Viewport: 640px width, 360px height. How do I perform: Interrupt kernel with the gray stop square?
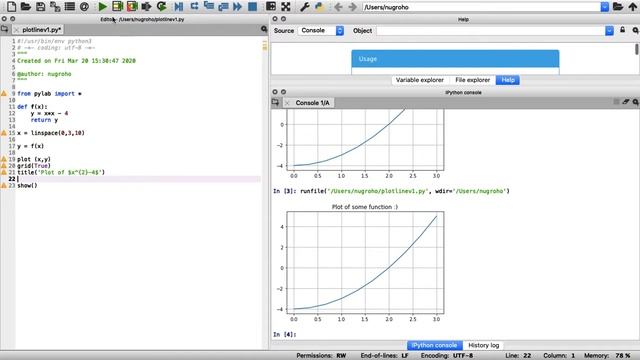pyautogui.click(x=616, y=102)
